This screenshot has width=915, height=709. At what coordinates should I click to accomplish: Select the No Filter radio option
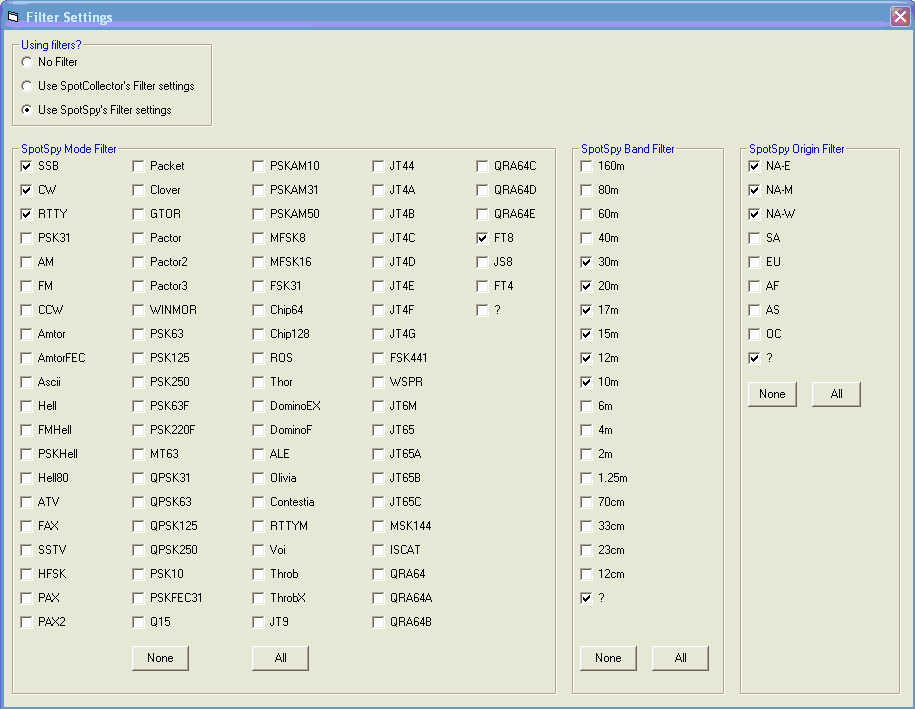coord(27,62)
